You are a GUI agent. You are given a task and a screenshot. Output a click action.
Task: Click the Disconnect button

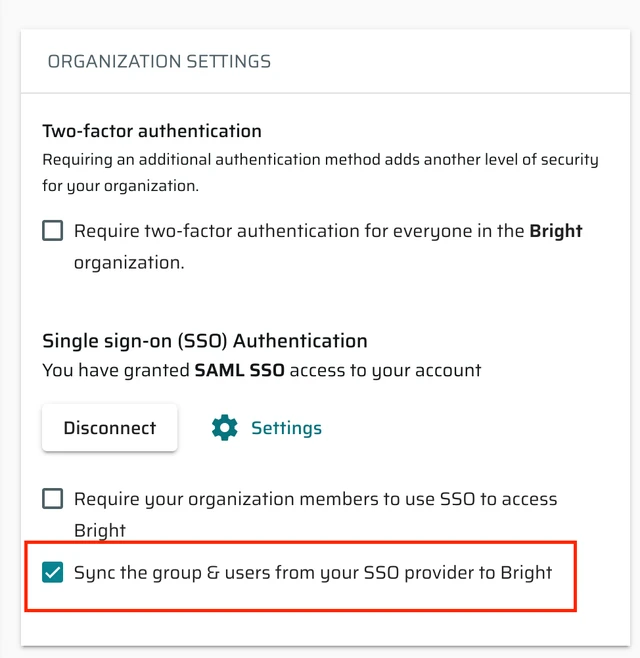[110, 428]
